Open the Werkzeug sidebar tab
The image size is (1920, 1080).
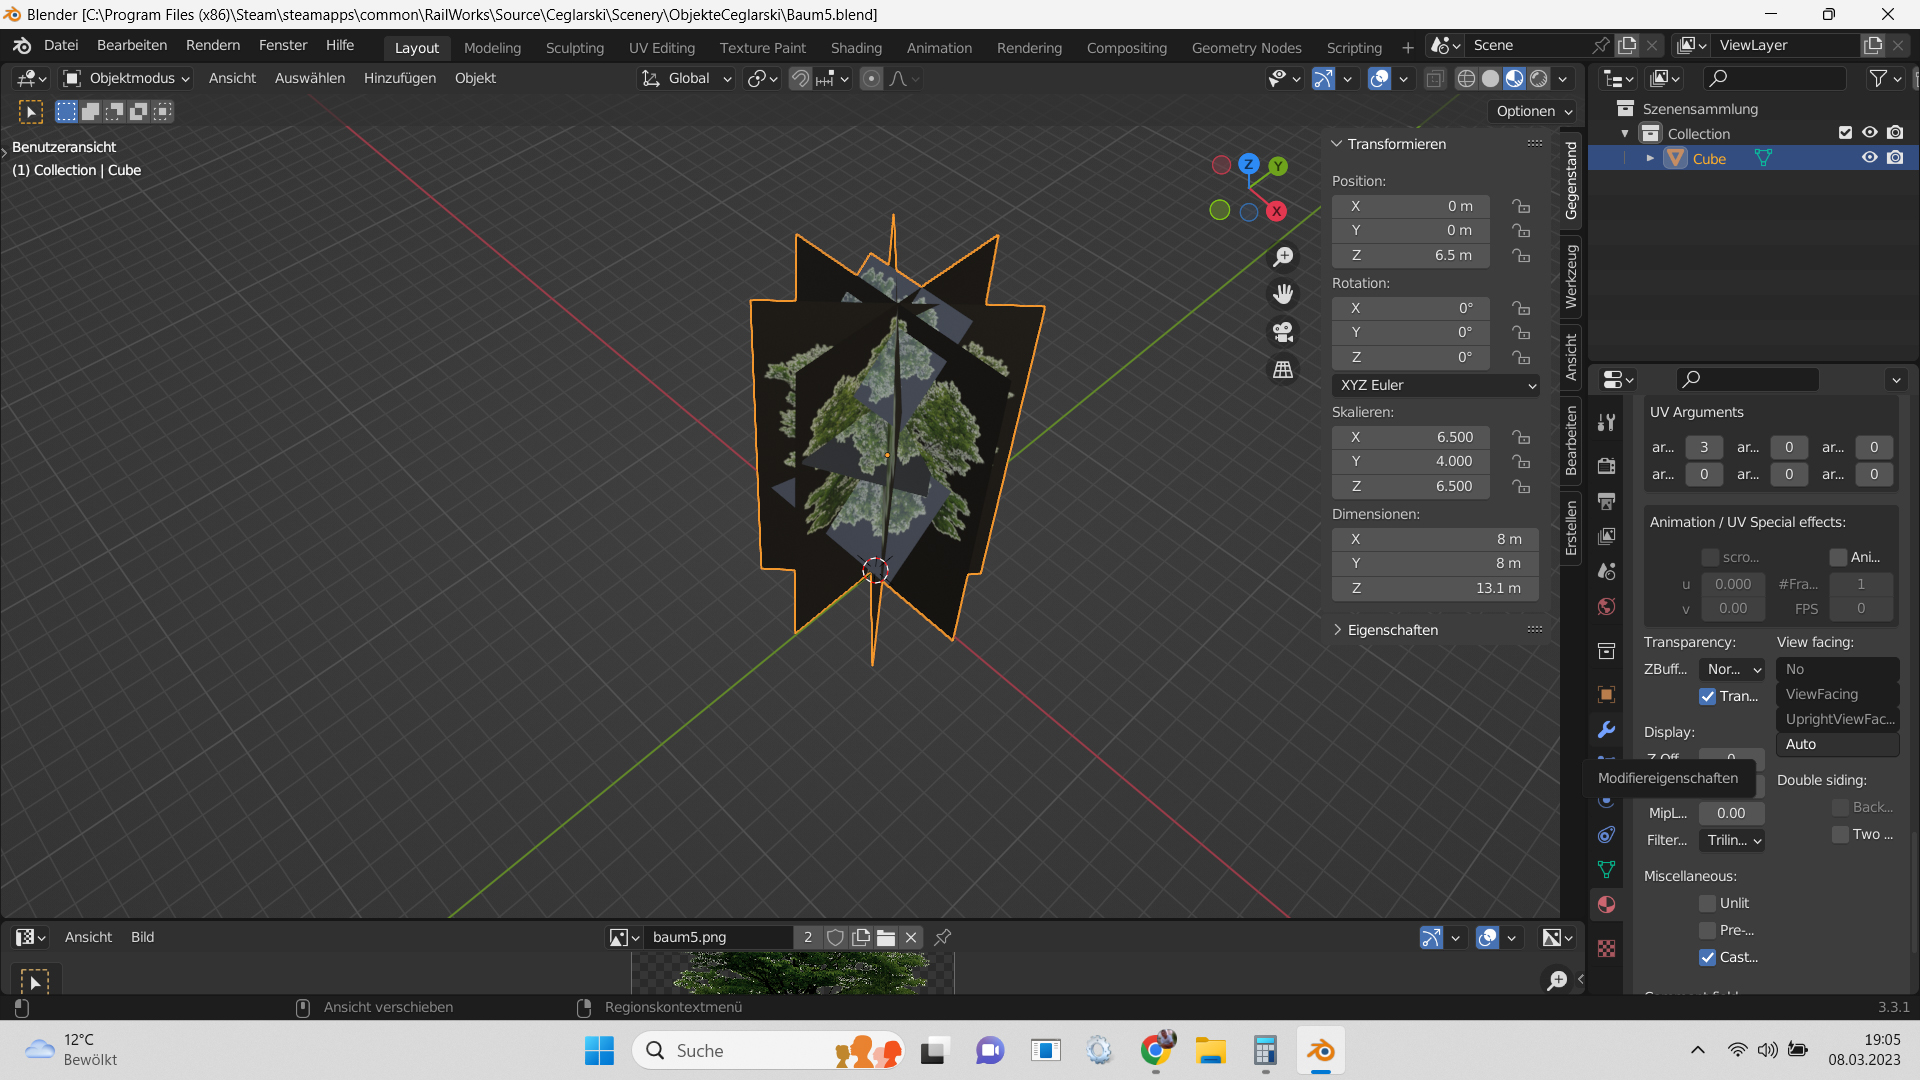pyautogui.click(x=1571, y=276)
